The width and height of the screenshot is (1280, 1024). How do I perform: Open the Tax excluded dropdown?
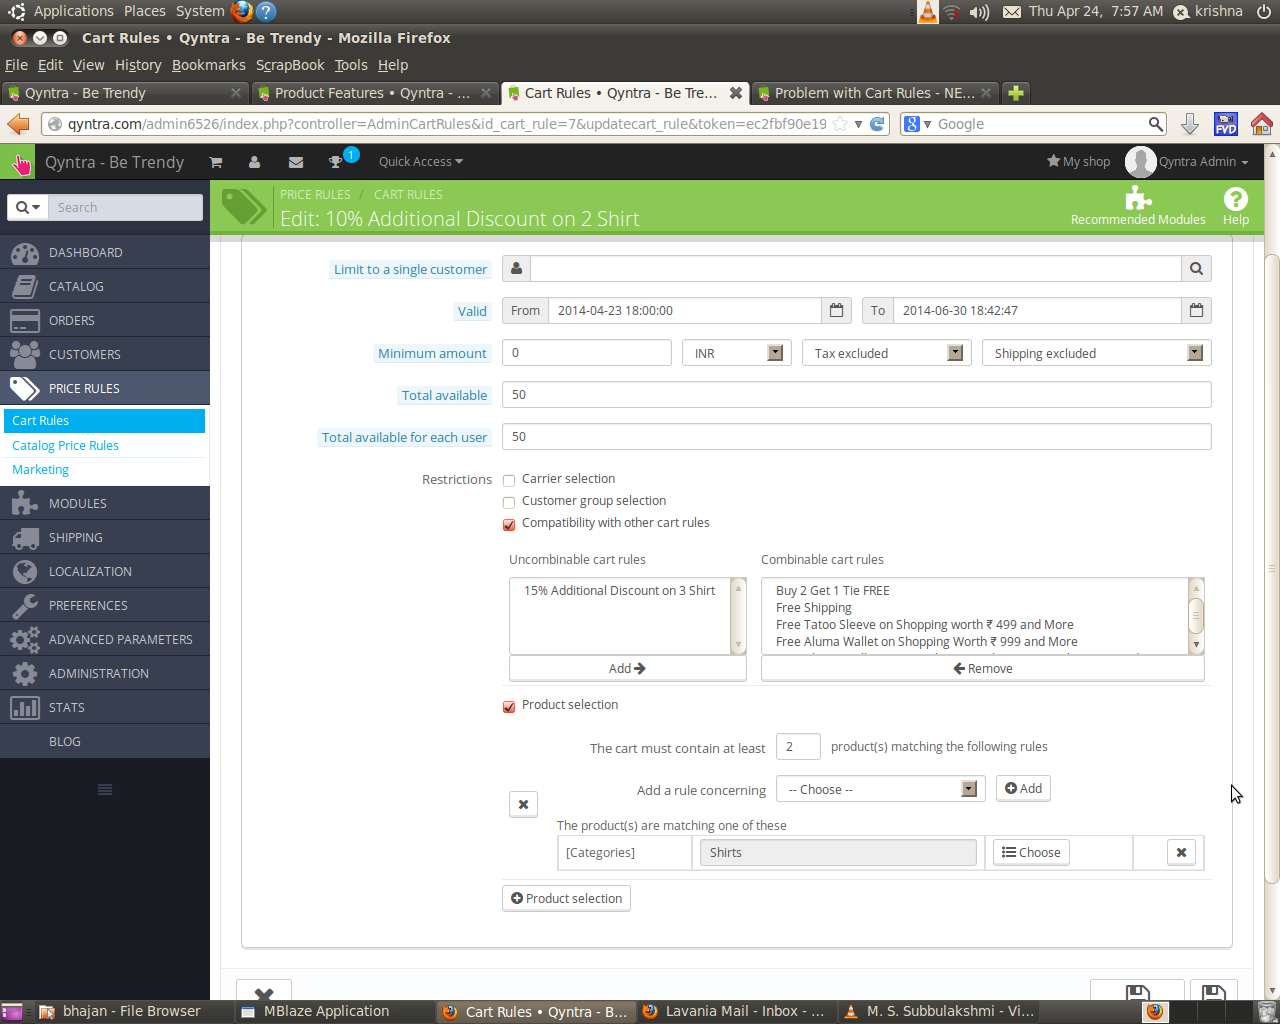[x=887, y=353]
